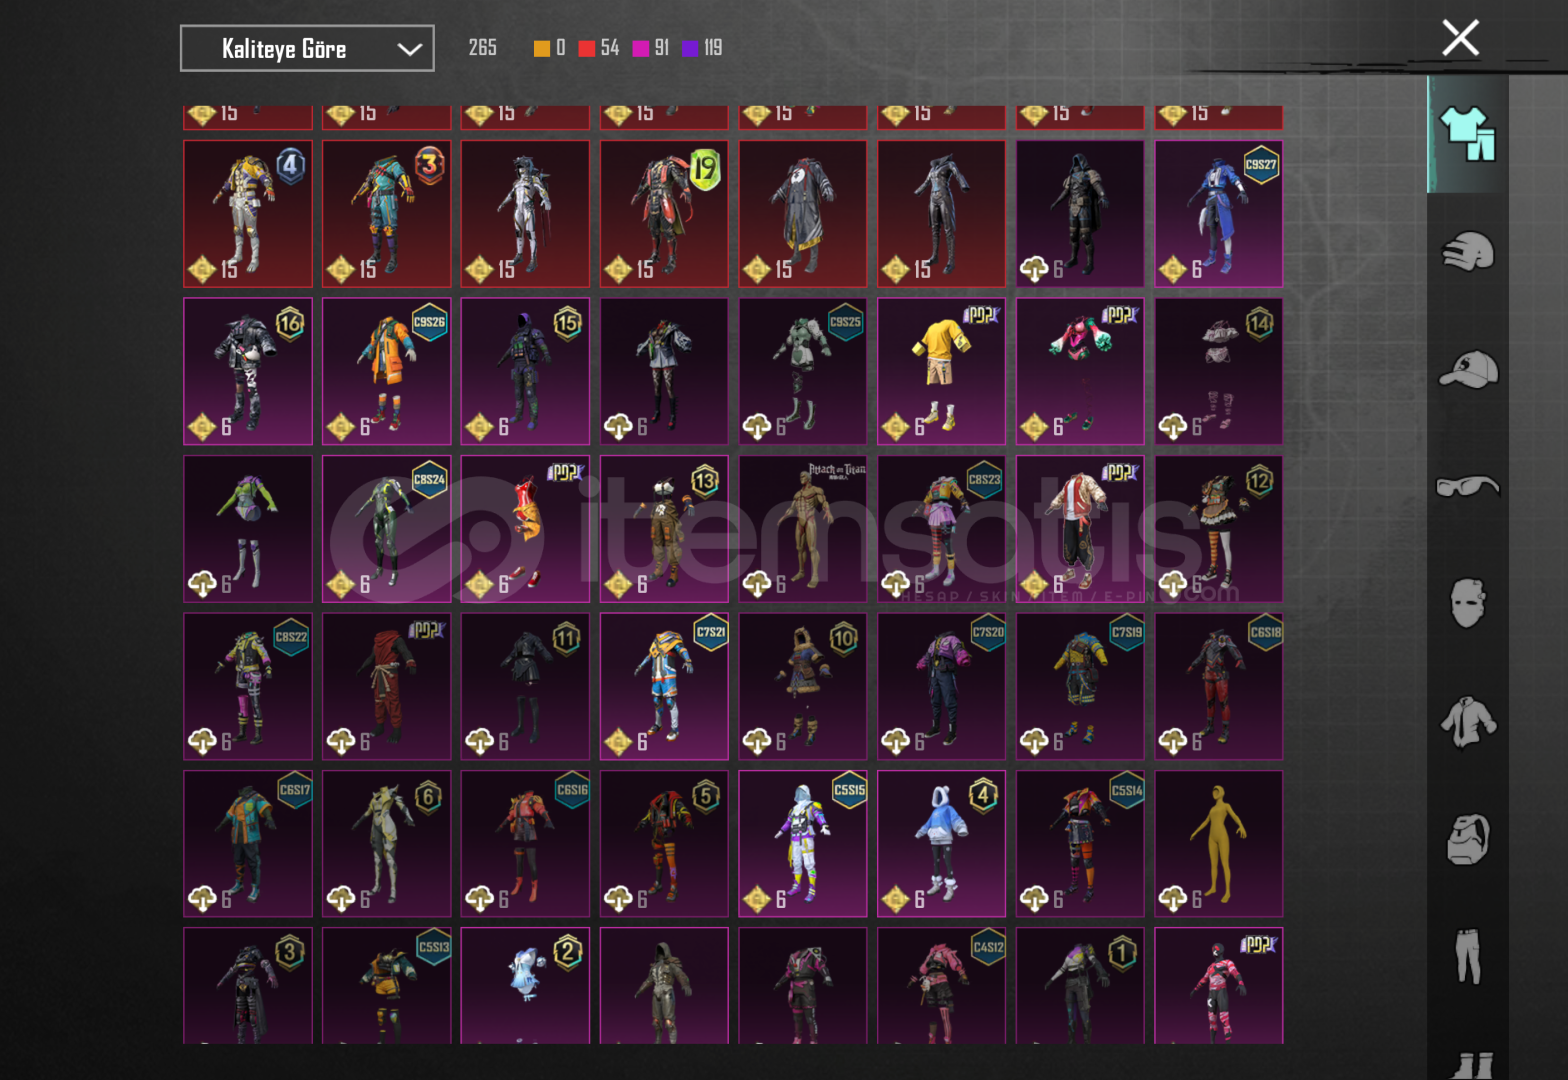Select the yellow t-shirt outfit thumbnail

941,371
